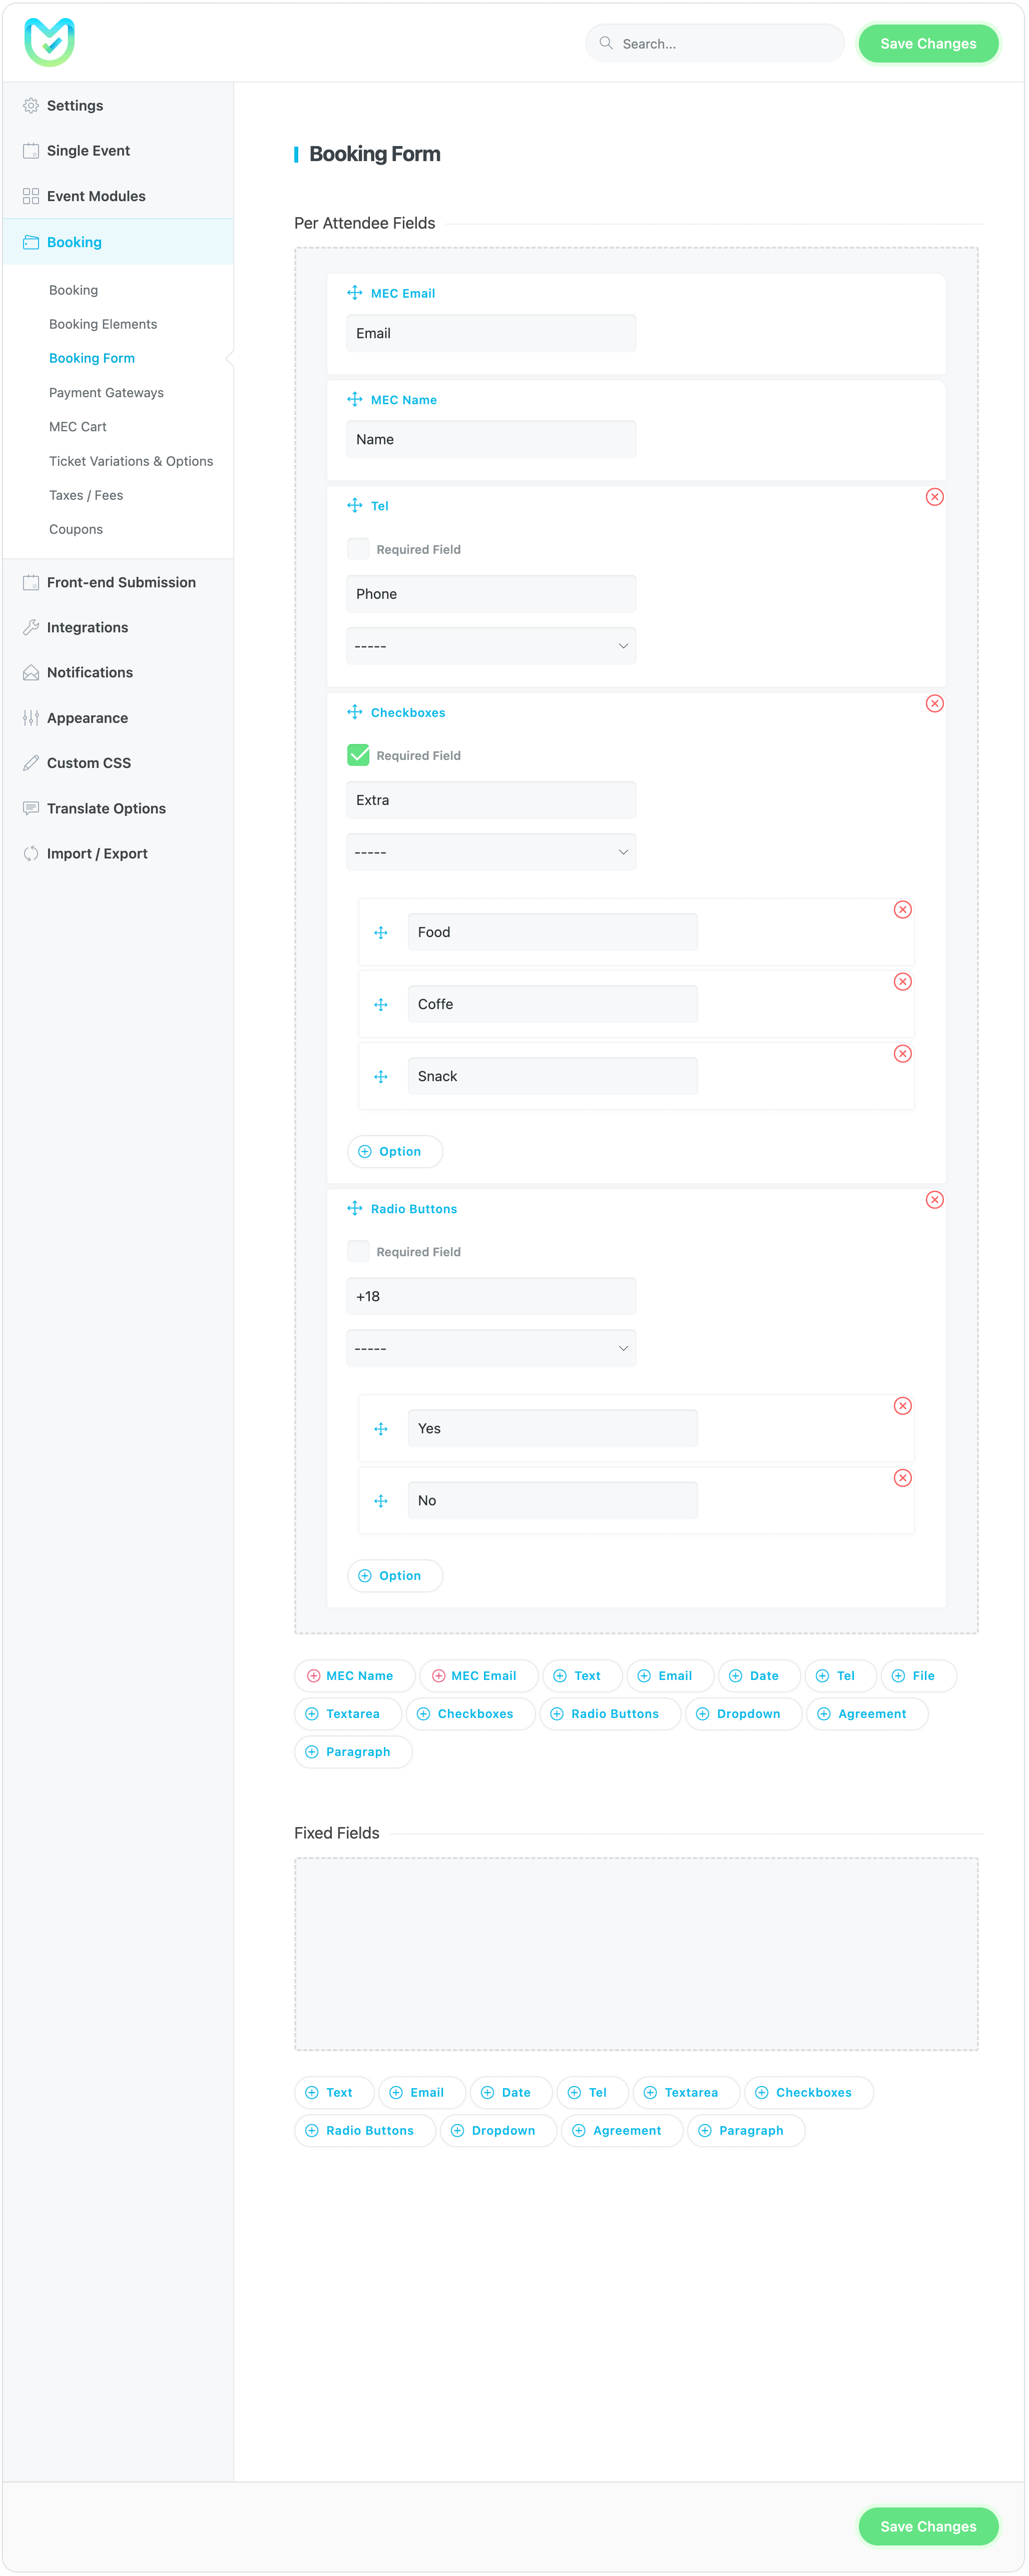The height and width of the screenshot is (2576, 1029).
Task: Click the remove icon on Tel field
Action: pos(934,497)
